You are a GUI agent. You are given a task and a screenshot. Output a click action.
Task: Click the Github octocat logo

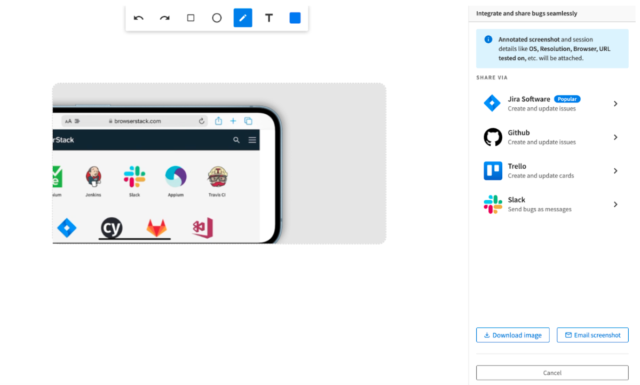493,137
